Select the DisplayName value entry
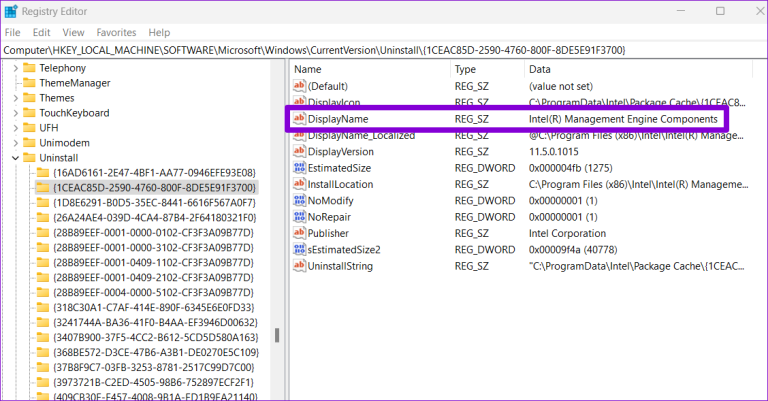 point(338,119)
